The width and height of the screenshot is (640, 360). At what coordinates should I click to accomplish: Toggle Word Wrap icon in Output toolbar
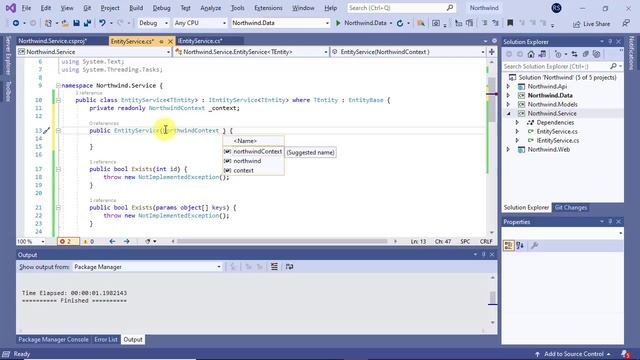[289, 267]
